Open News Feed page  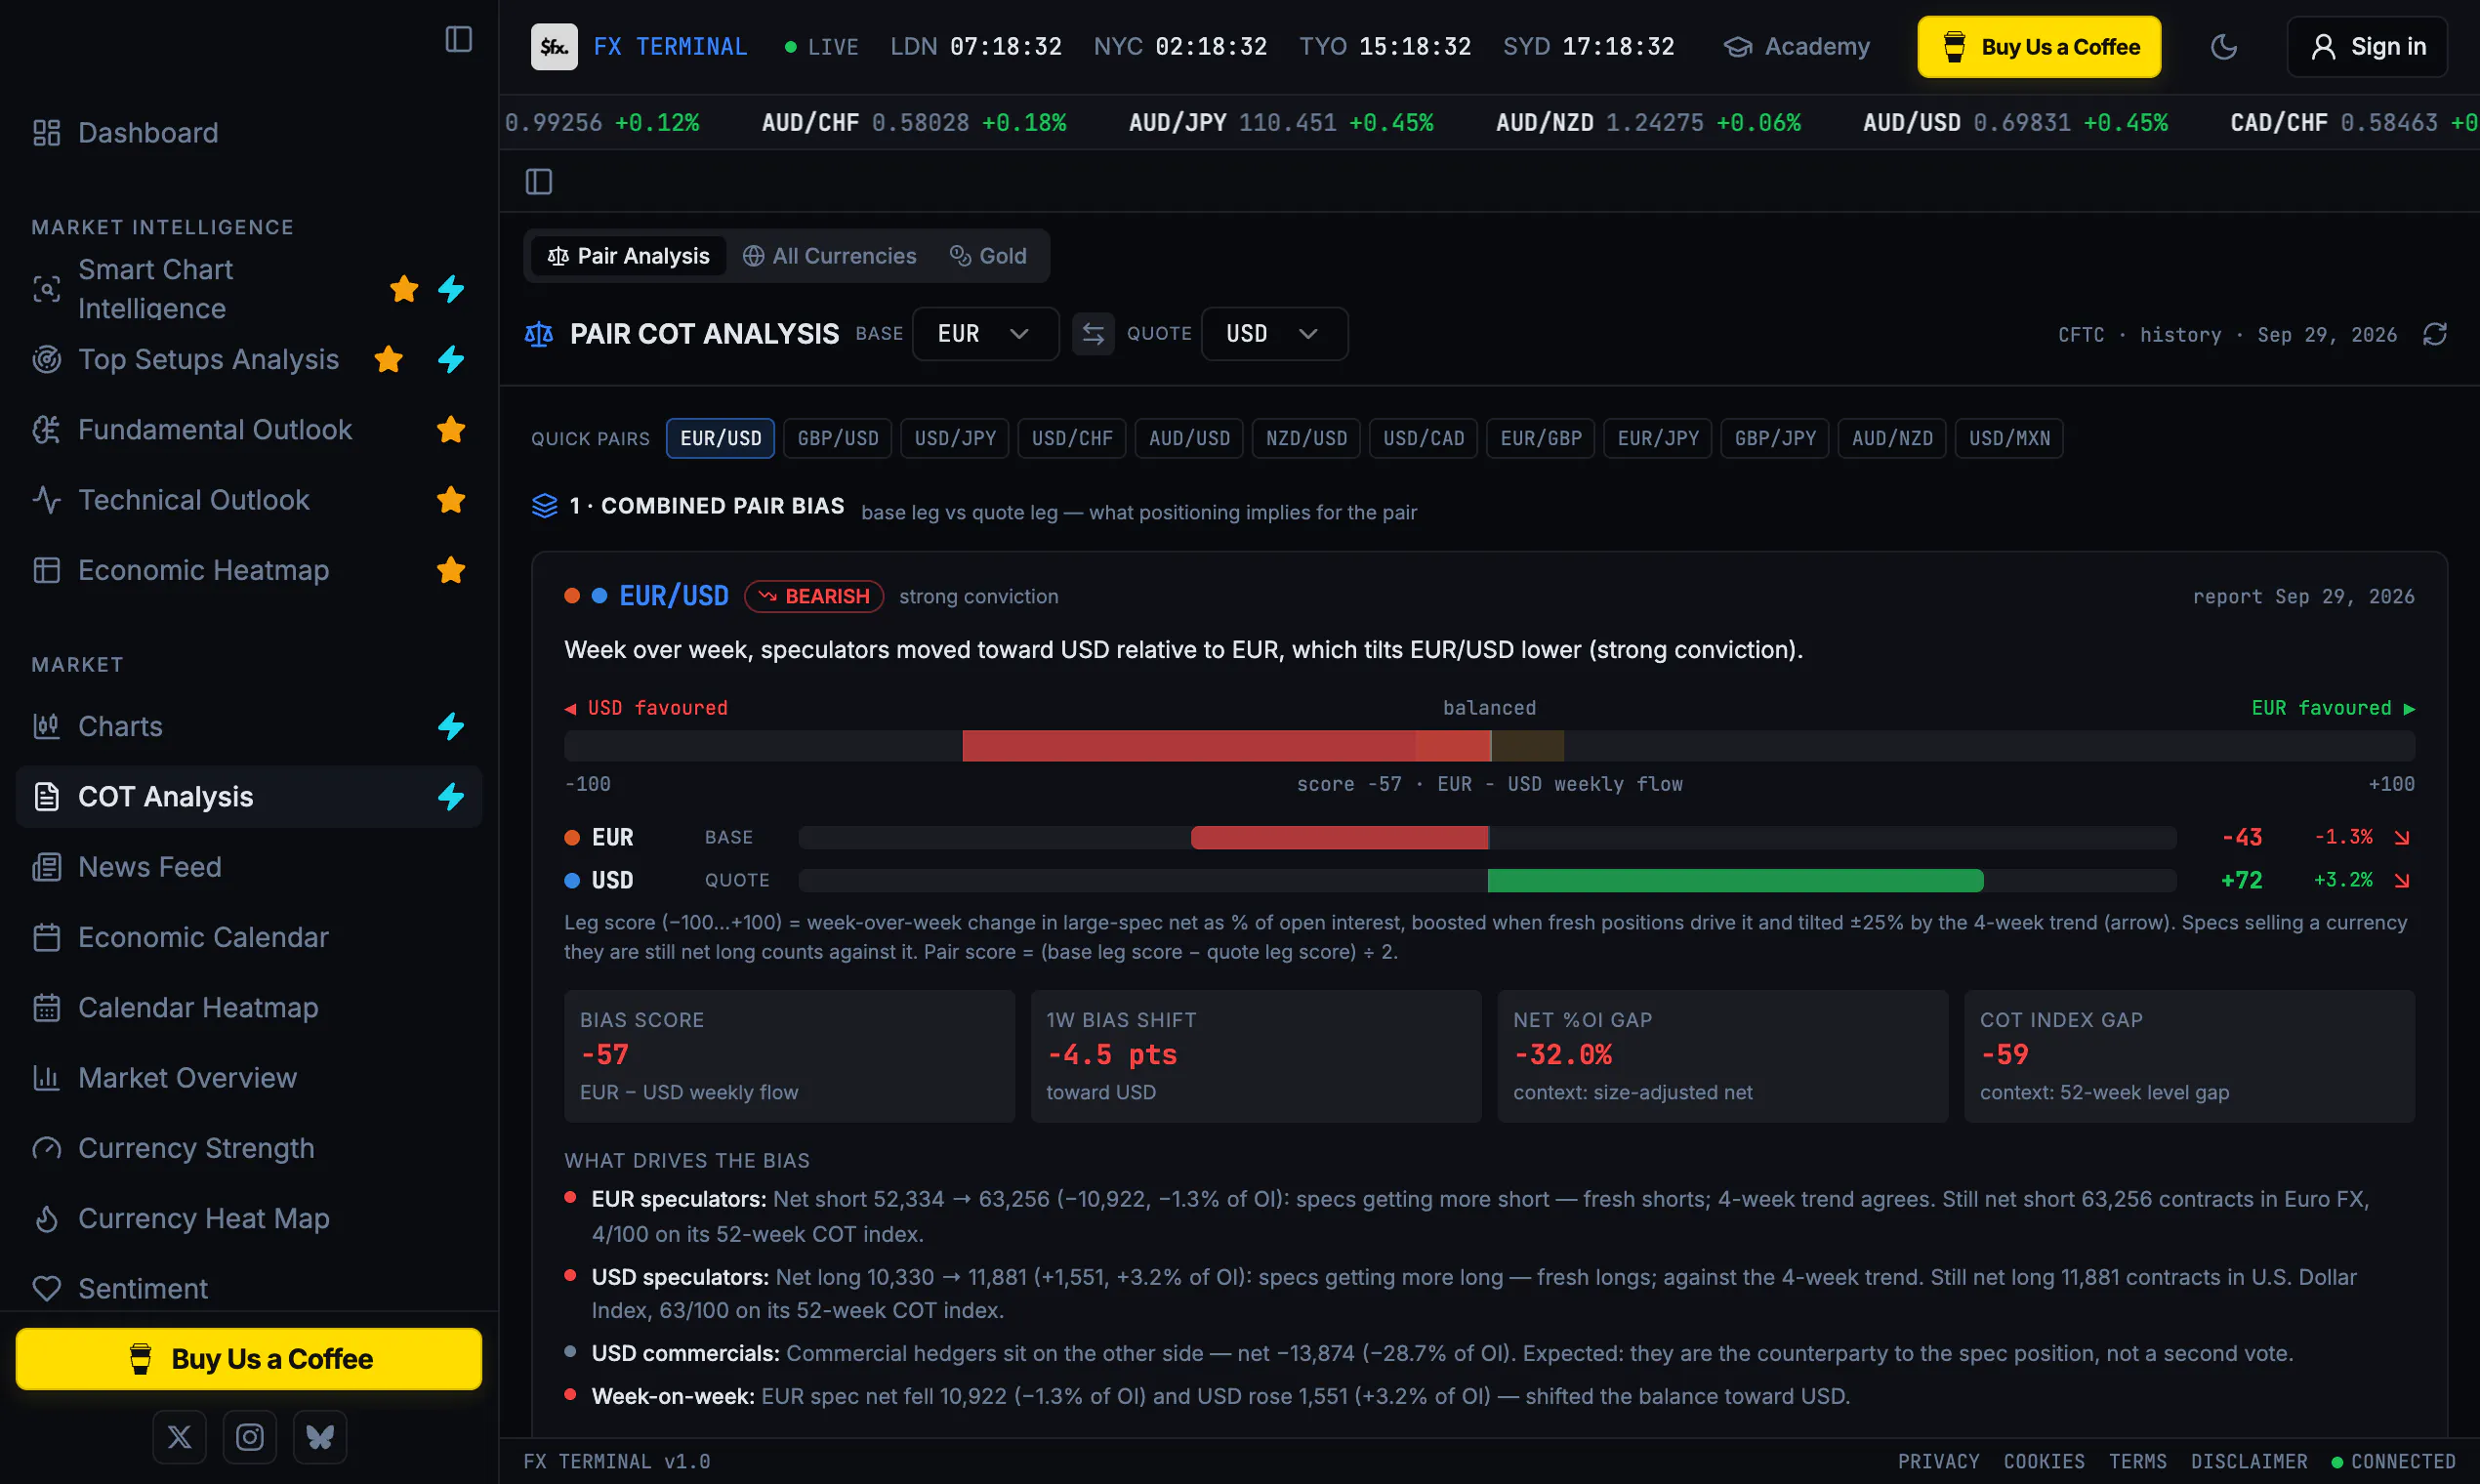pyautogui.click(x=249, y=867)
